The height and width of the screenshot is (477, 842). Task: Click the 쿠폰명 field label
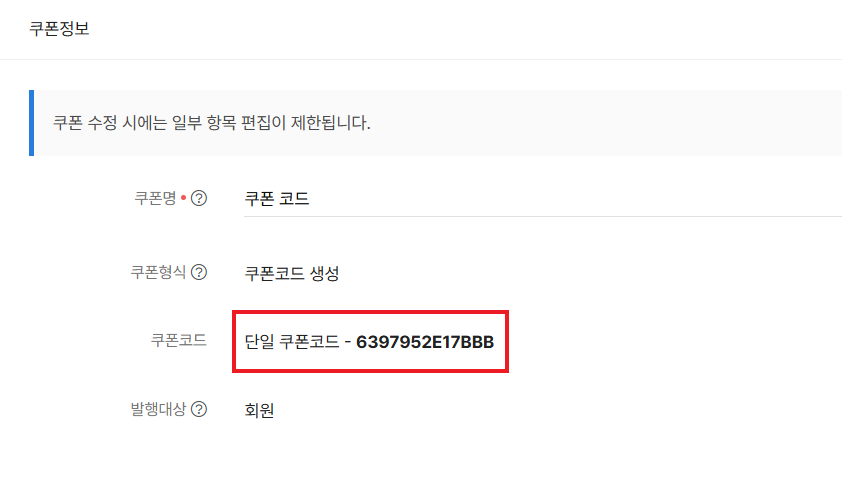click(155, 198)
